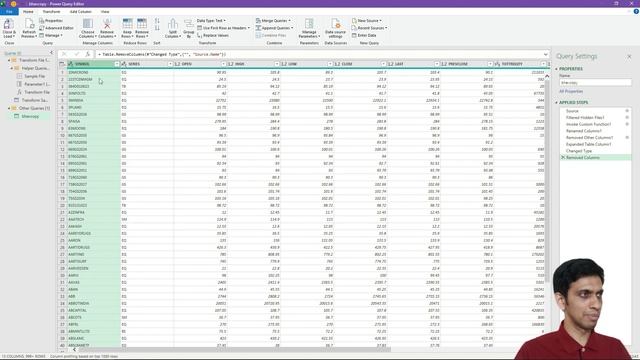Open the SERIES column filter dropdown

click(170, 64)
